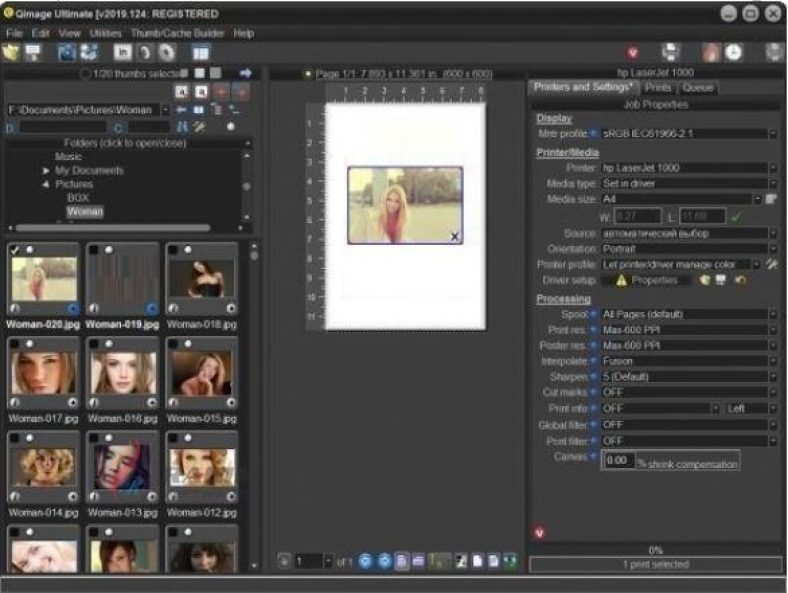This screenshot has height=593, width=788.
Task: Click the clock icon in the top-right toolbar
Action: click(x=734, y=52)
